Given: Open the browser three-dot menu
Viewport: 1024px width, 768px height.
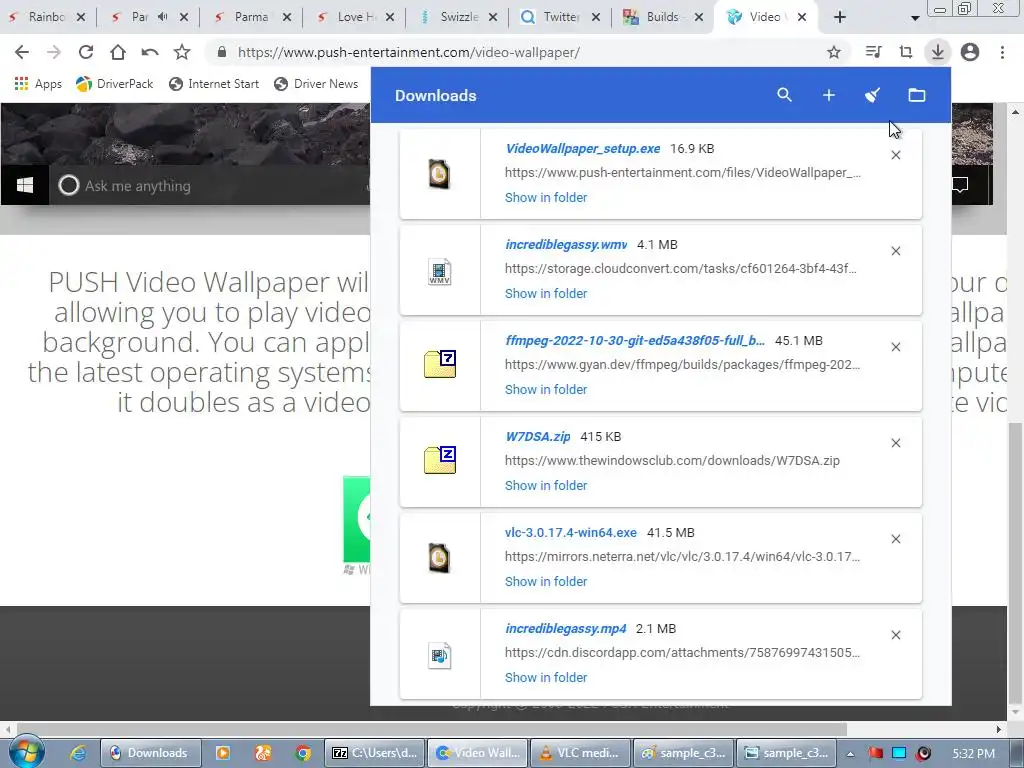Looking at the screenshot, I should click(x=1002, y=52).
